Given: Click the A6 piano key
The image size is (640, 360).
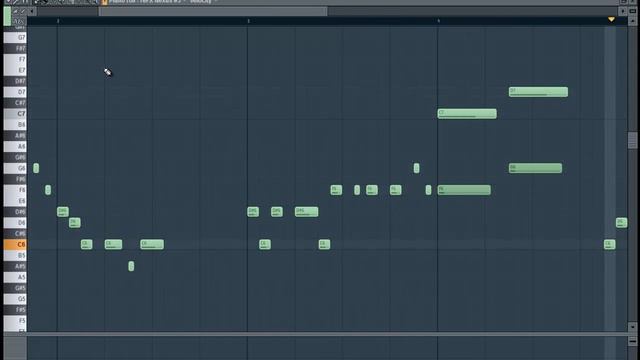Looking at the screenshot, I should pyautogui.click(x=15, y=147).
